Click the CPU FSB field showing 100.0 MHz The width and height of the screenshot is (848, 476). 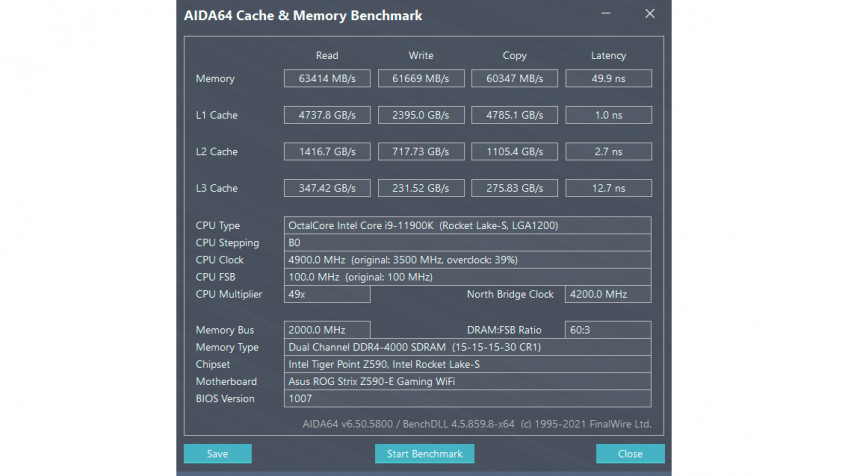(x=467, y=277)
